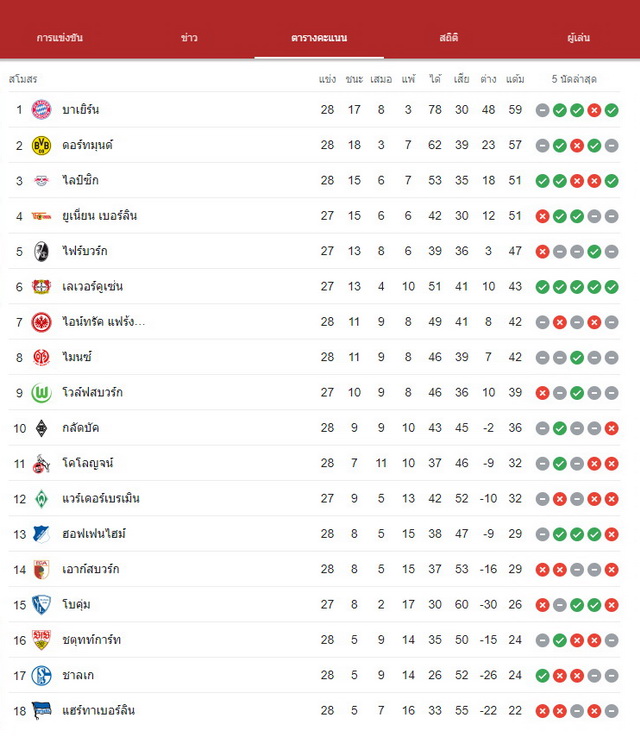The width and height of the screenshot is (640, 737).
Task: Click Hertha Berlin's first recent result icon
Action: (x=542, y=711)
